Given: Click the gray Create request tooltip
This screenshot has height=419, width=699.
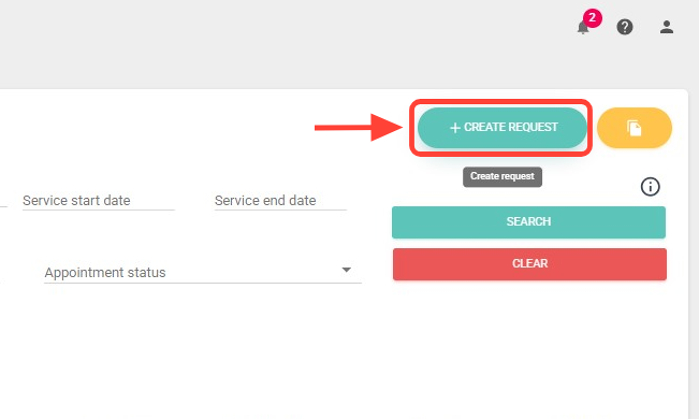Looking at the screenshot, I should point(502,177).
